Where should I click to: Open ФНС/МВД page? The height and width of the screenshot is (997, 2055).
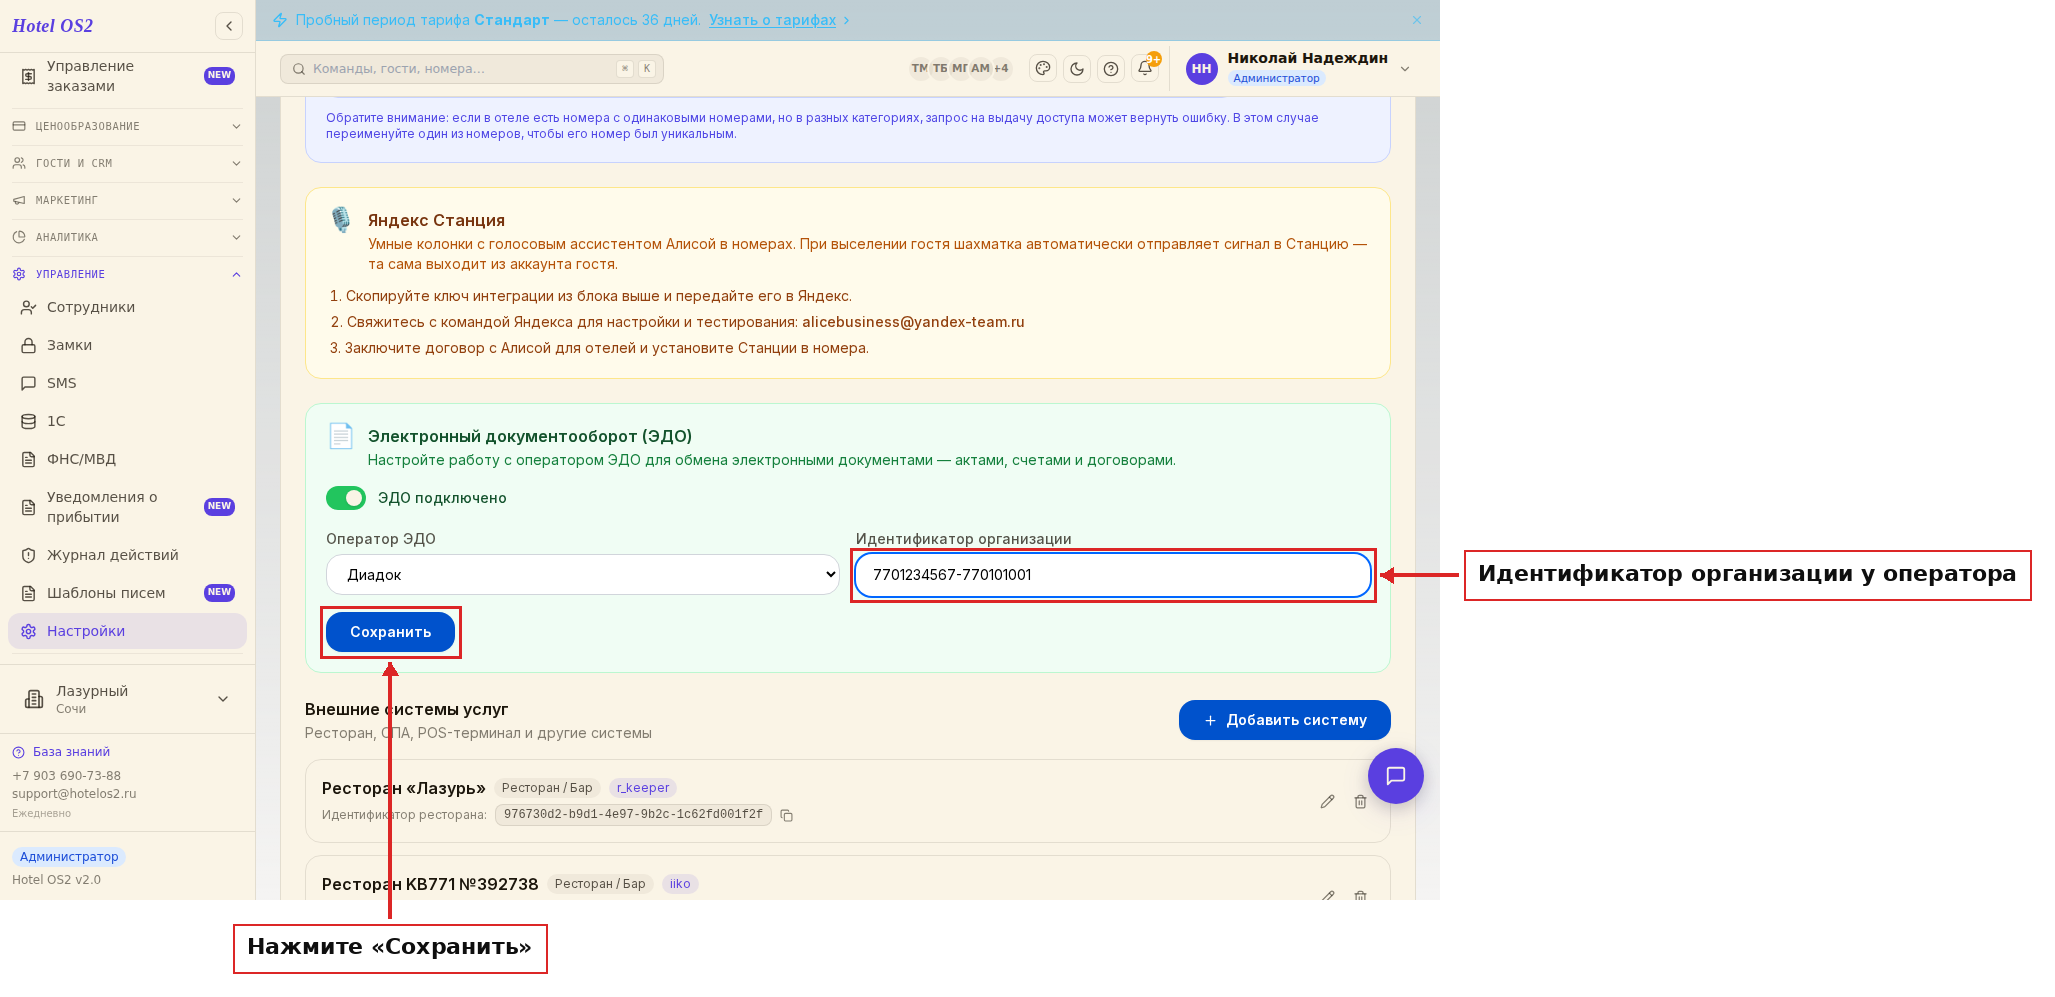pos(127,459)
